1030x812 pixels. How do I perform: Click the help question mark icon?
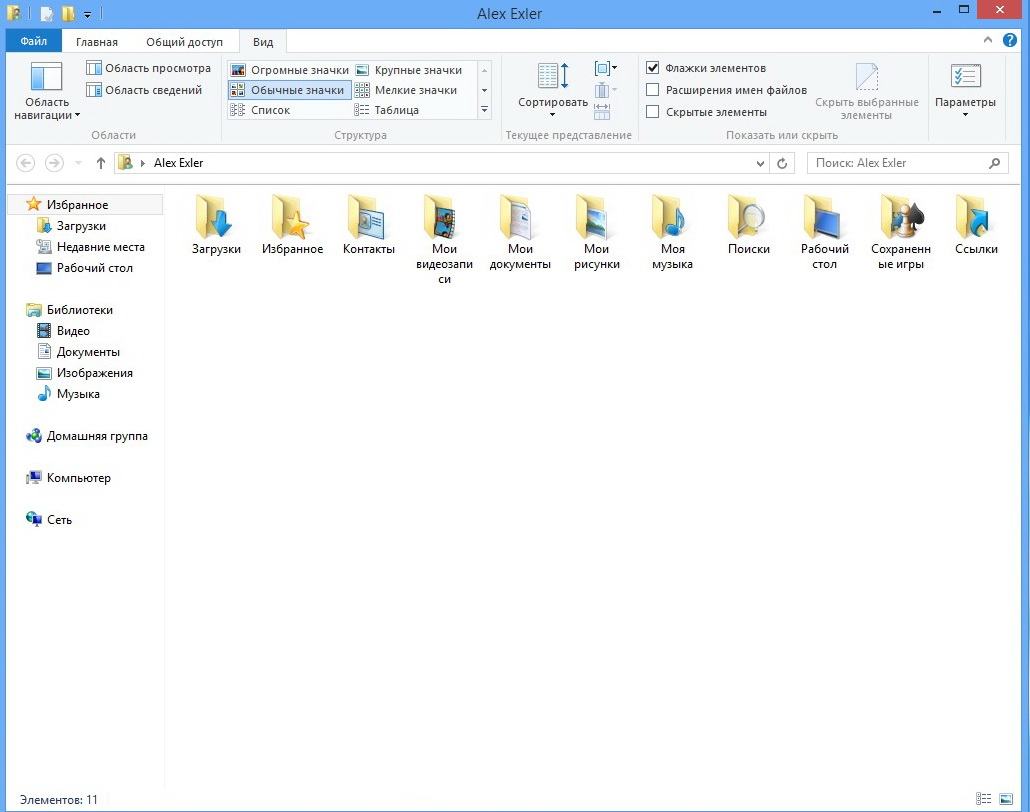(x=1009, y=41)
